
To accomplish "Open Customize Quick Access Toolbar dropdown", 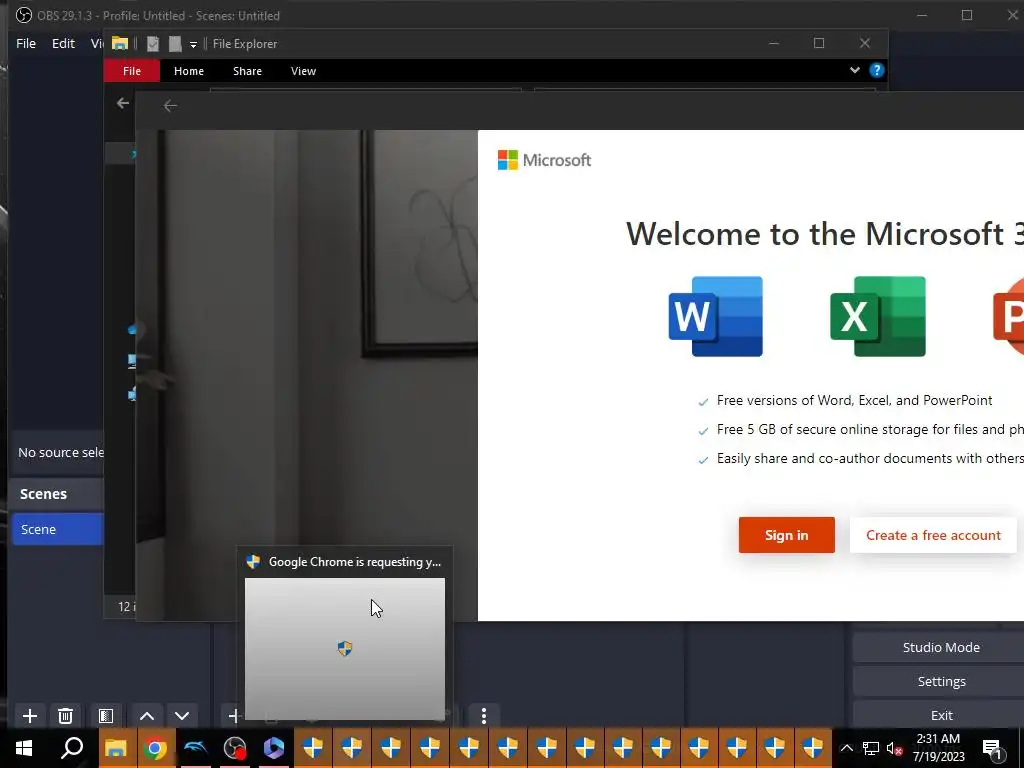I will click(193, 44).
